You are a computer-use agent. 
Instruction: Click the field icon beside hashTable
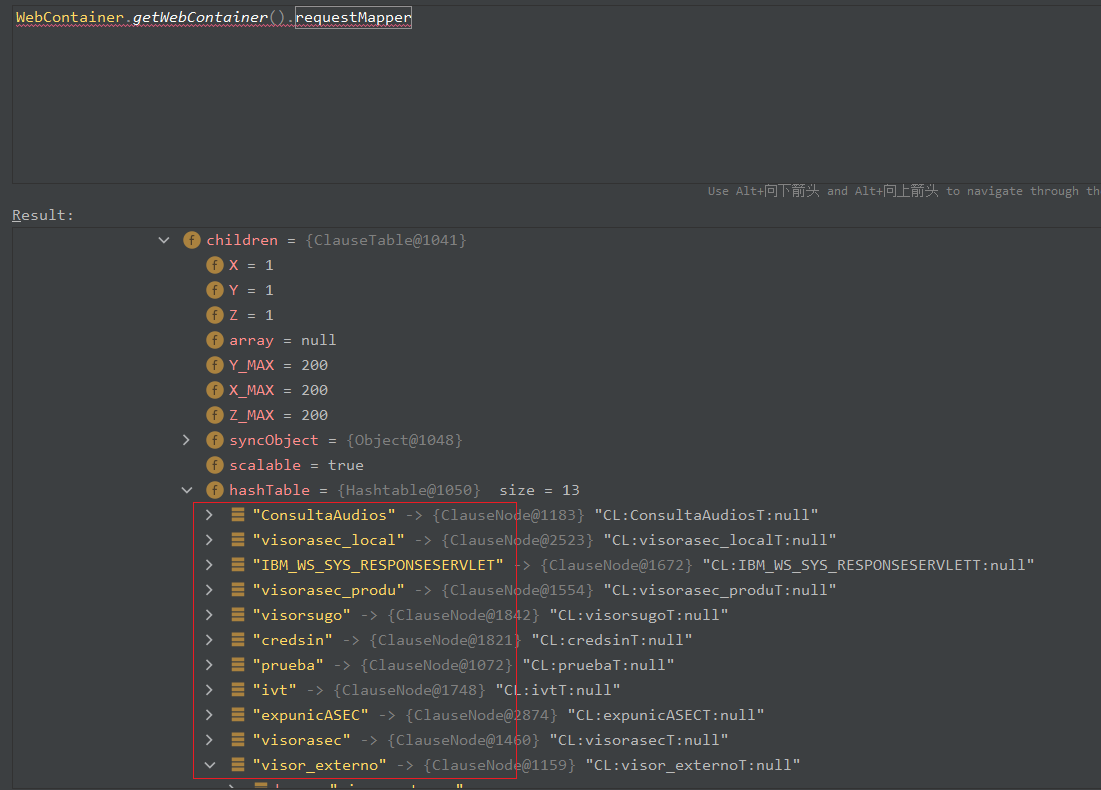[215, 490]
